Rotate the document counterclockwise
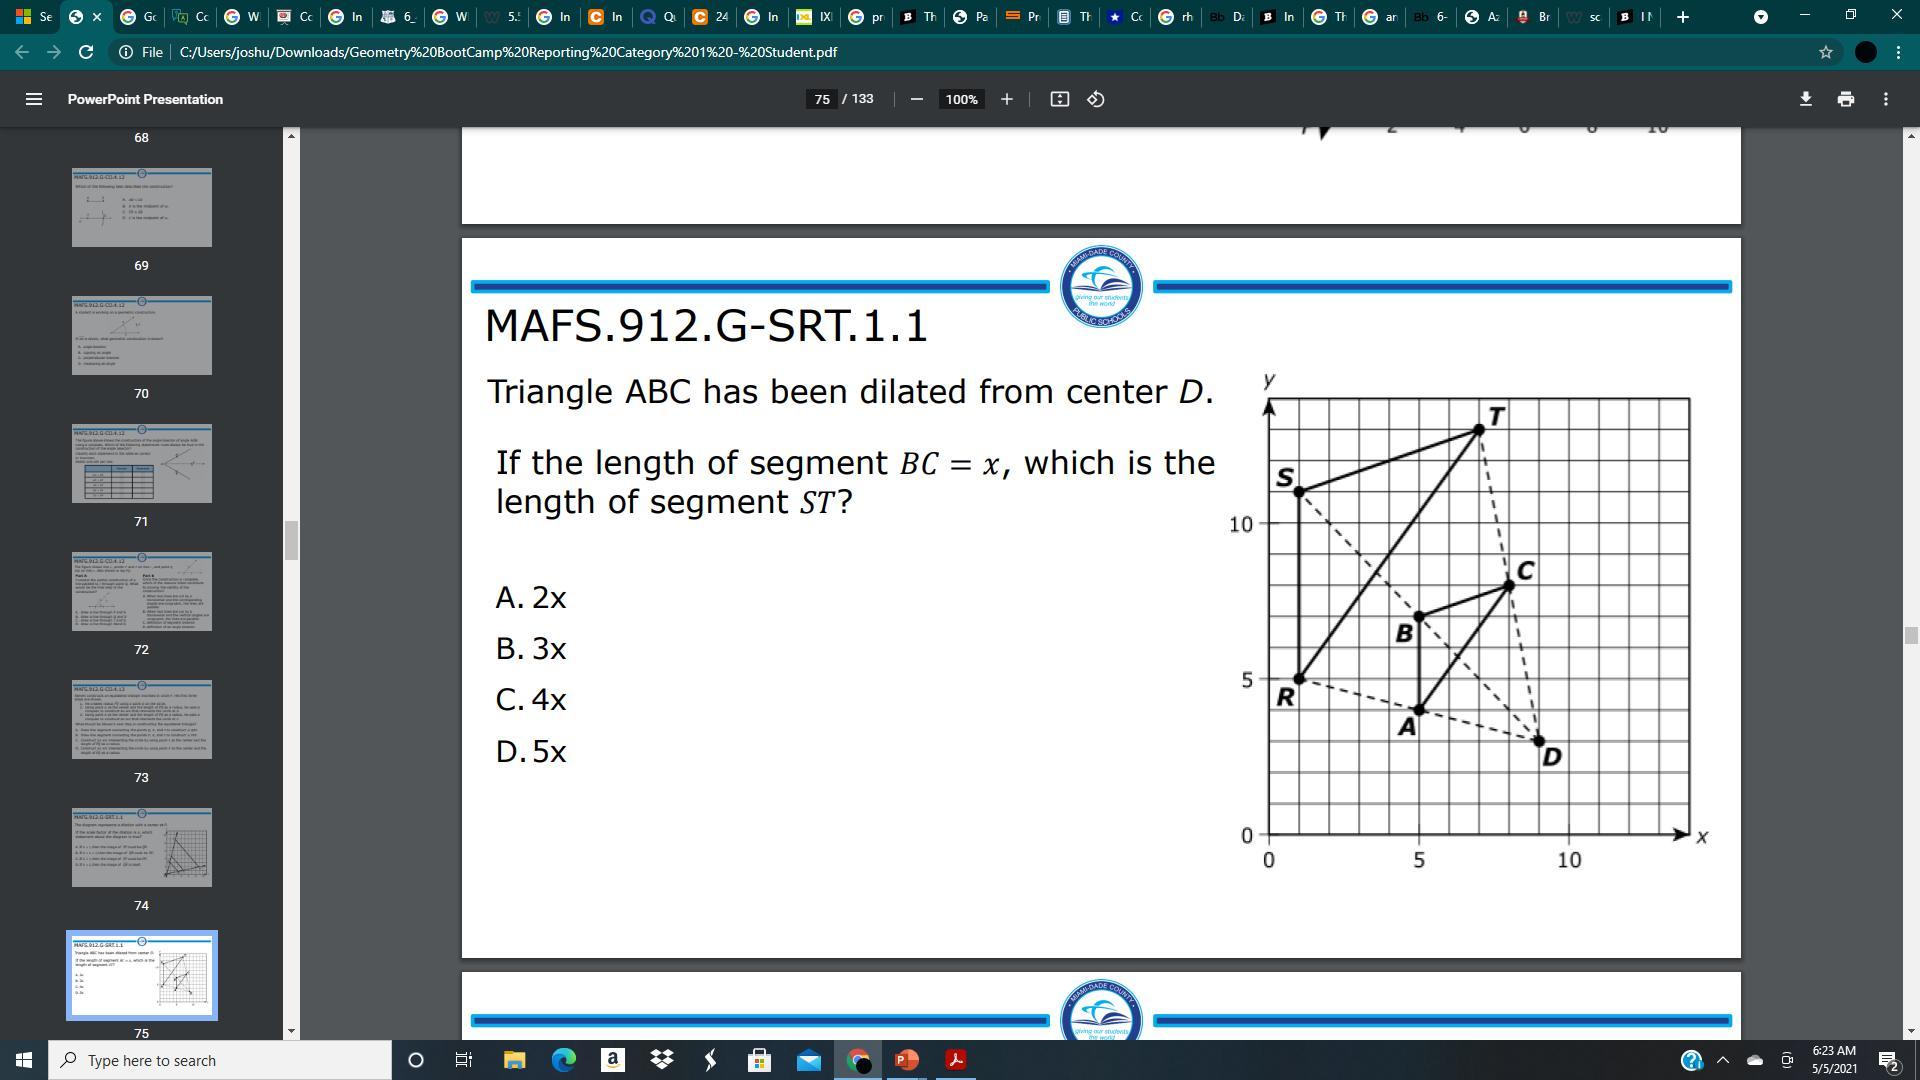This screenshot has height=1080, width=1920. [x=1096, y=99]
